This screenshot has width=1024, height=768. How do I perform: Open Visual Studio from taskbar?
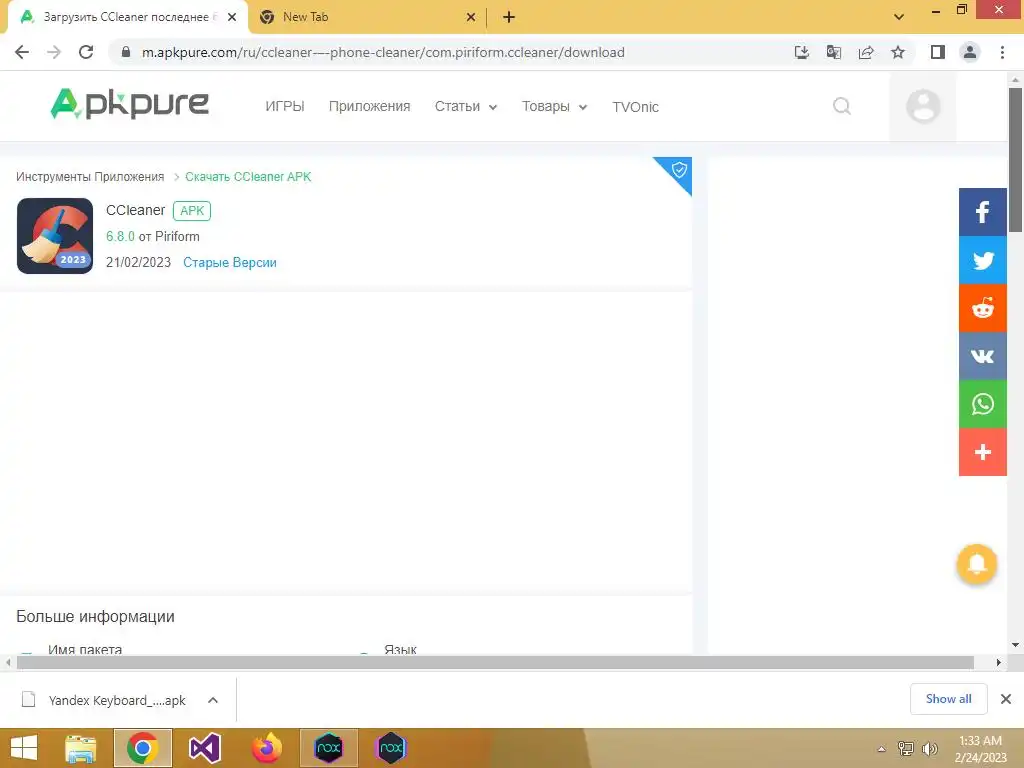pos(204,748)
